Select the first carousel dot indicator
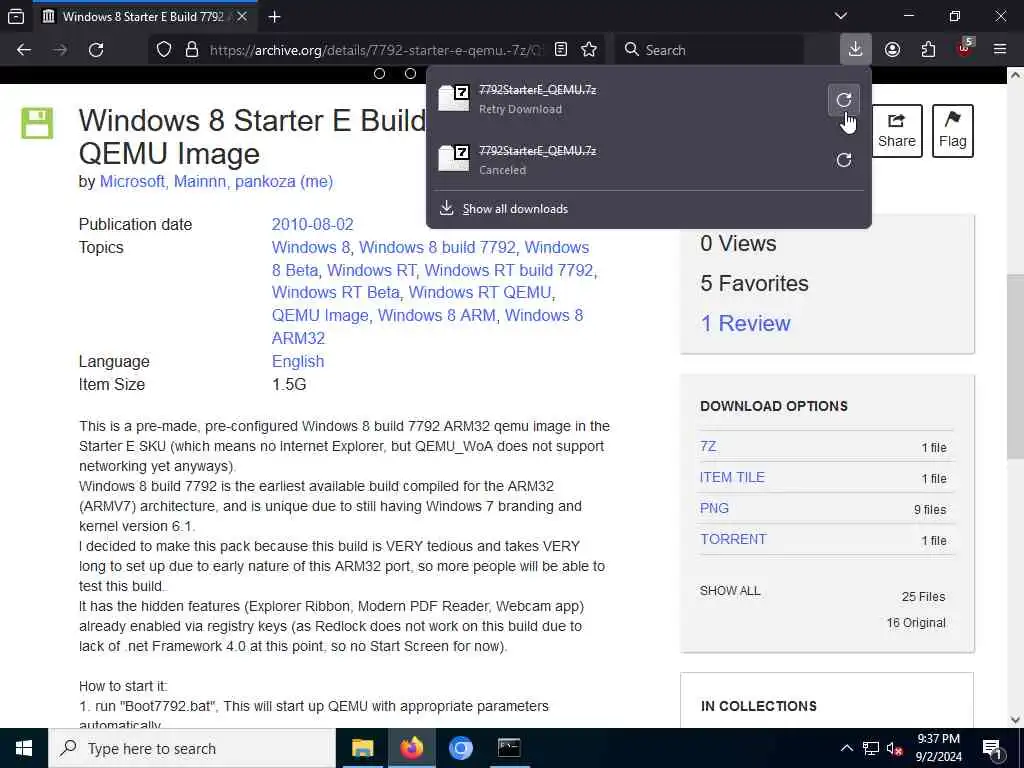The height and width of the screenshot is (768, 1024). pos(379,74)
